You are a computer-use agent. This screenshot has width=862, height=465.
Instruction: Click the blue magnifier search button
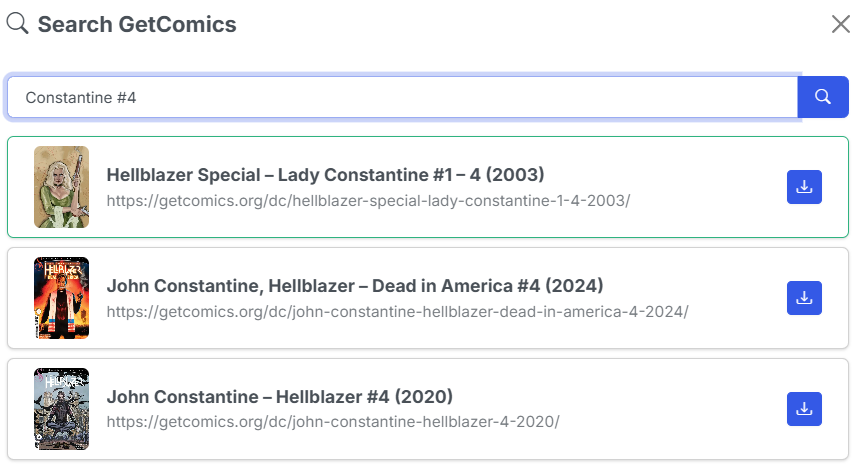(x=823, y=97)
